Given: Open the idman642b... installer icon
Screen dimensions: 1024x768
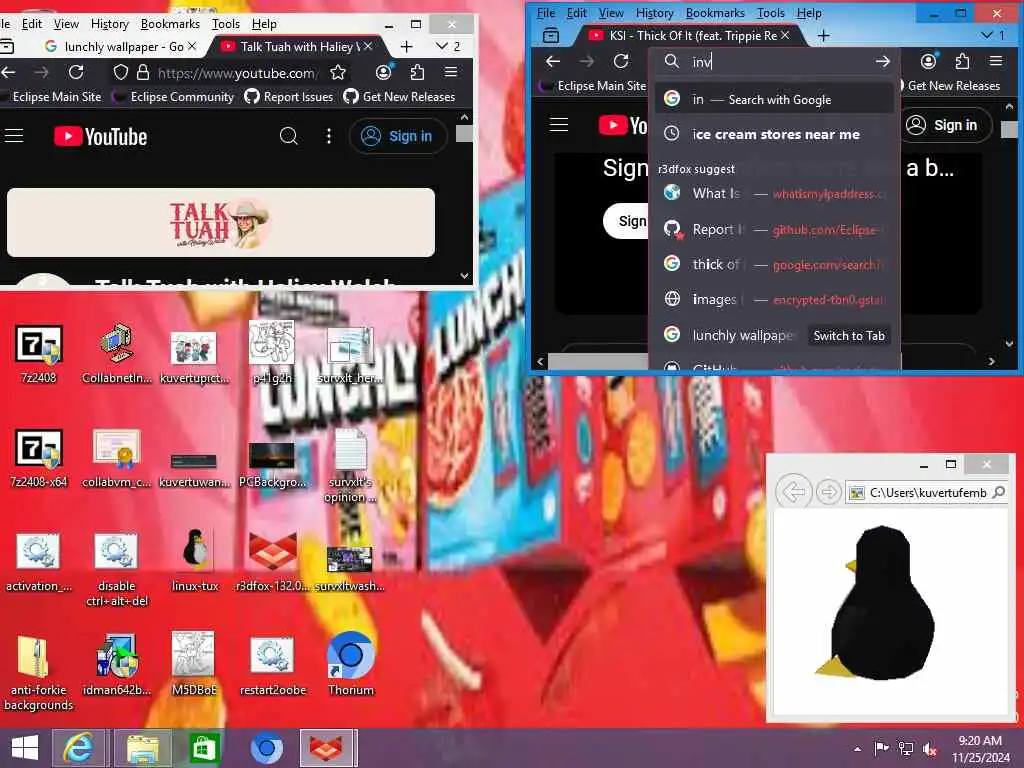Looking at the screenshot, I should coord(116,665).
